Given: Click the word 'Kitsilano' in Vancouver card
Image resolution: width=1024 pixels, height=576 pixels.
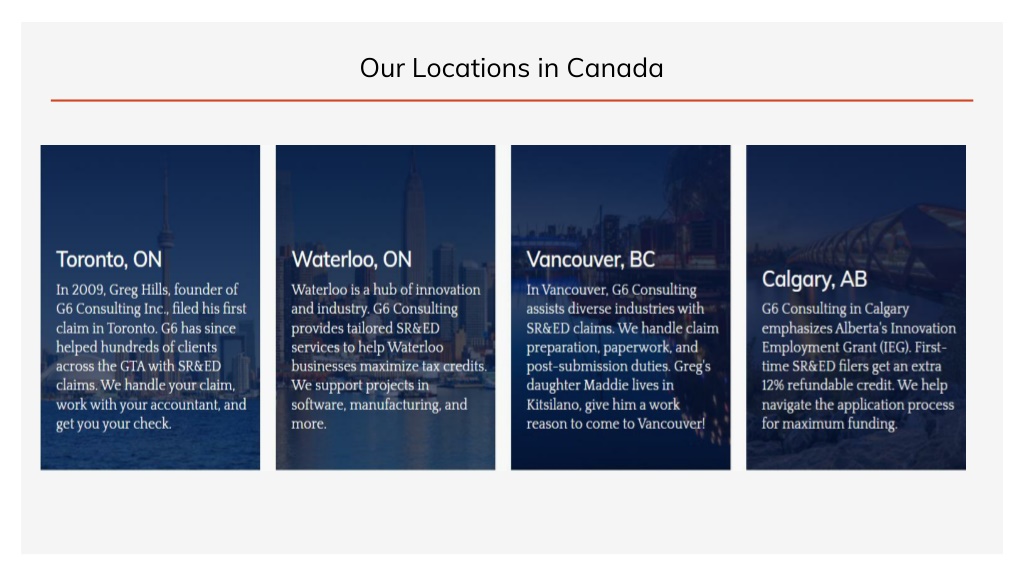Looking at the screenshot, I should pyautogui.click(x=553, y=404).
